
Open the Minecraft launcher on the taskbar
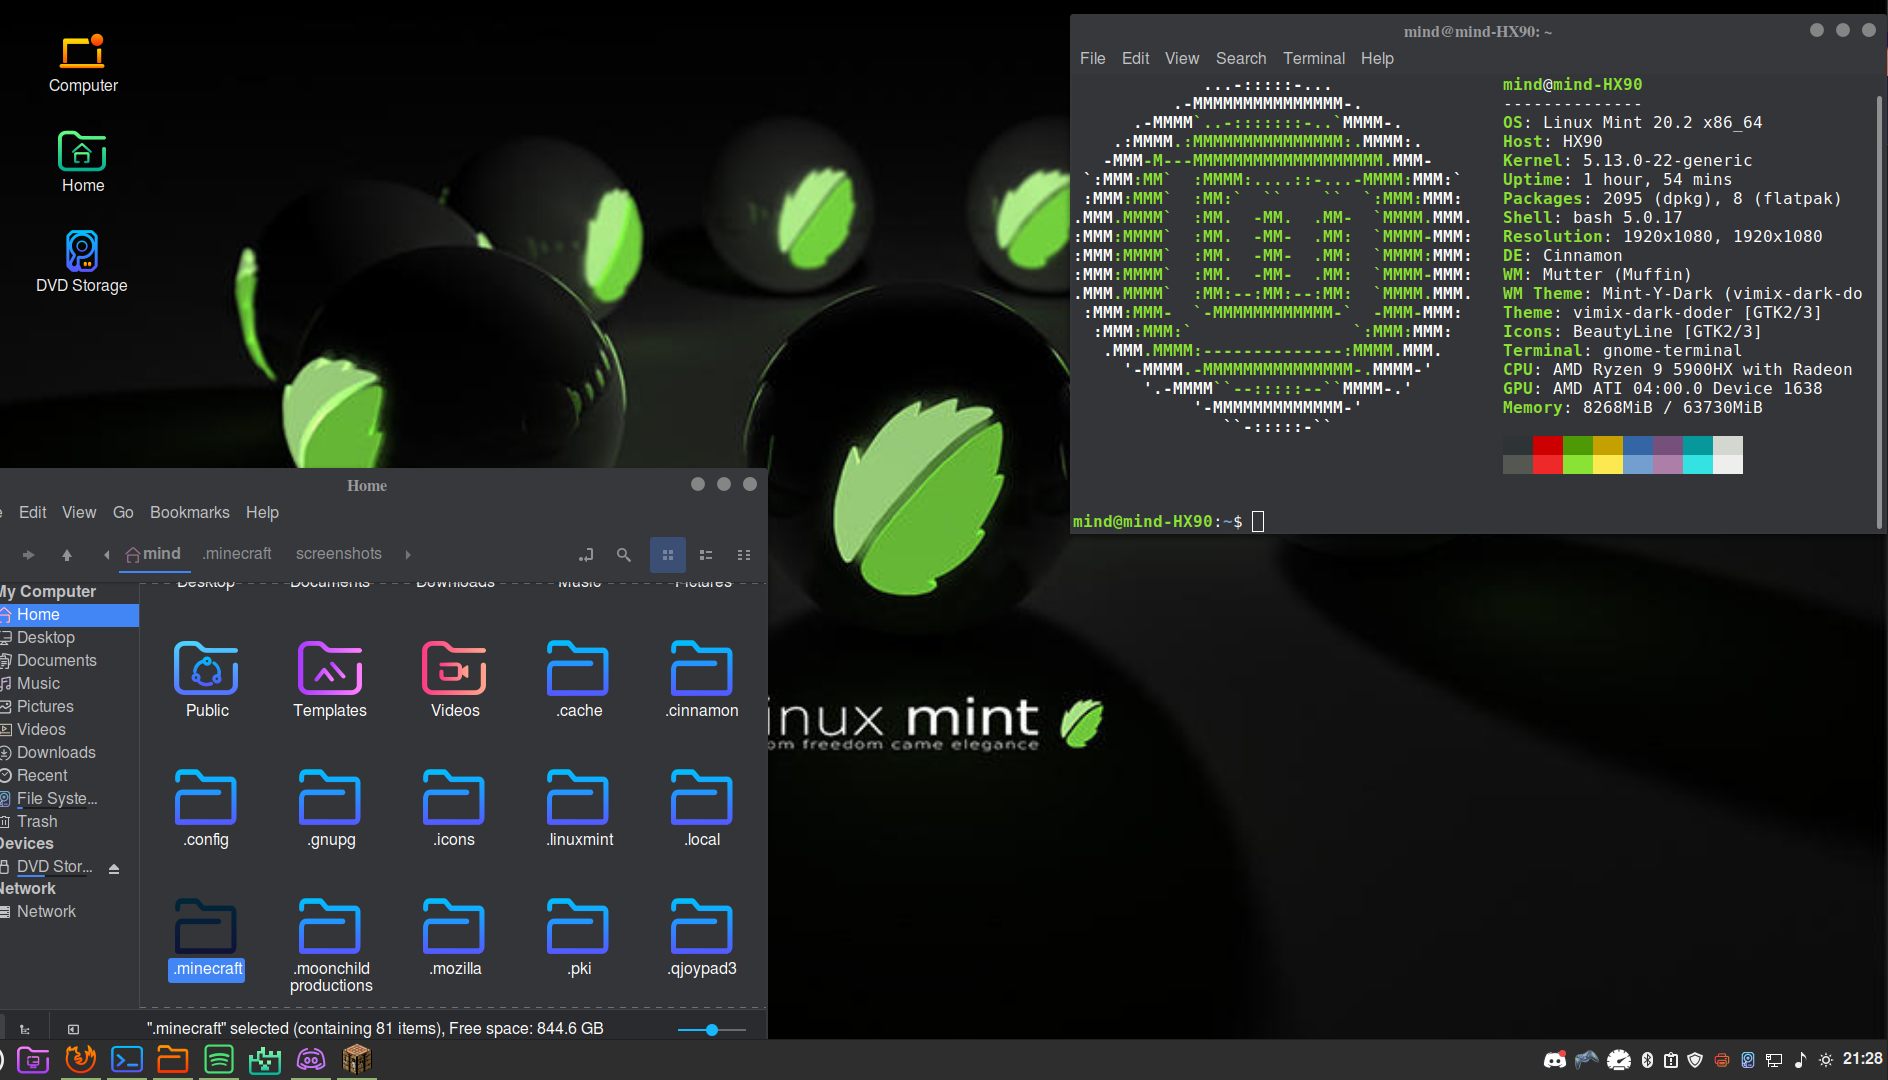[x=357, y=1060]
